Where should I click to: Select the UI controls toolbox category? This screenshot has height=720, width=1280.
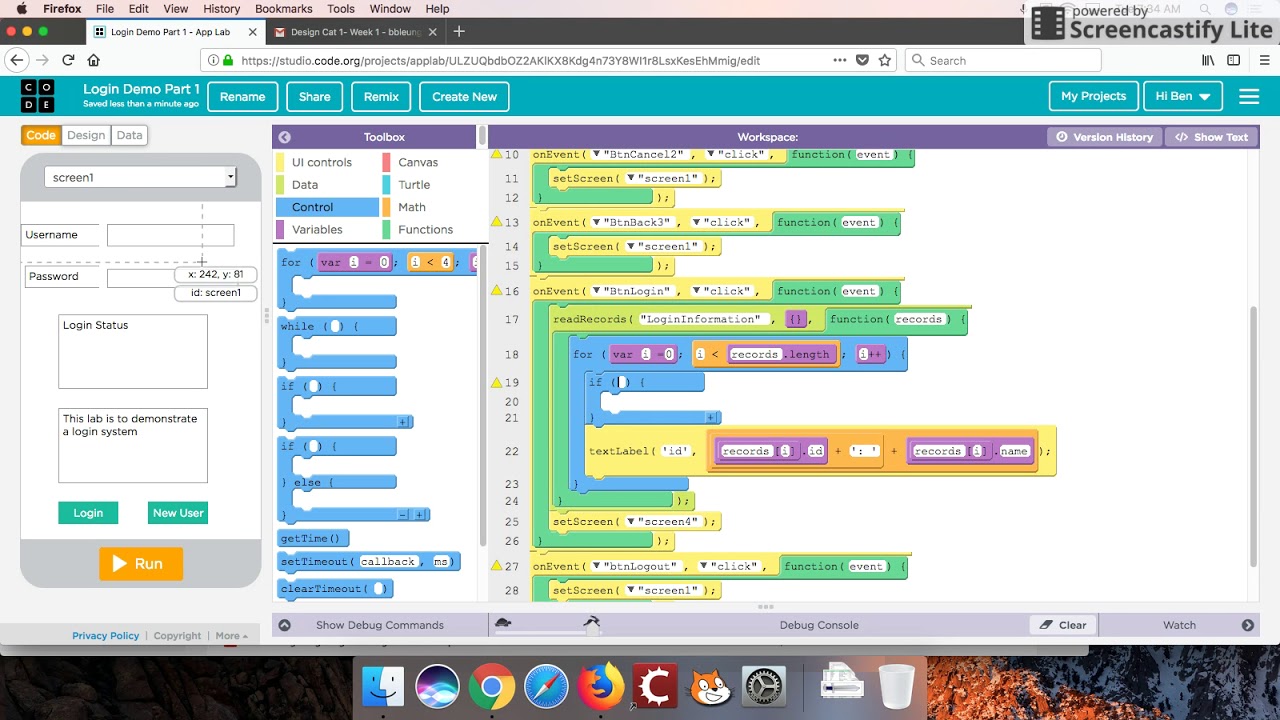(322, 162)
